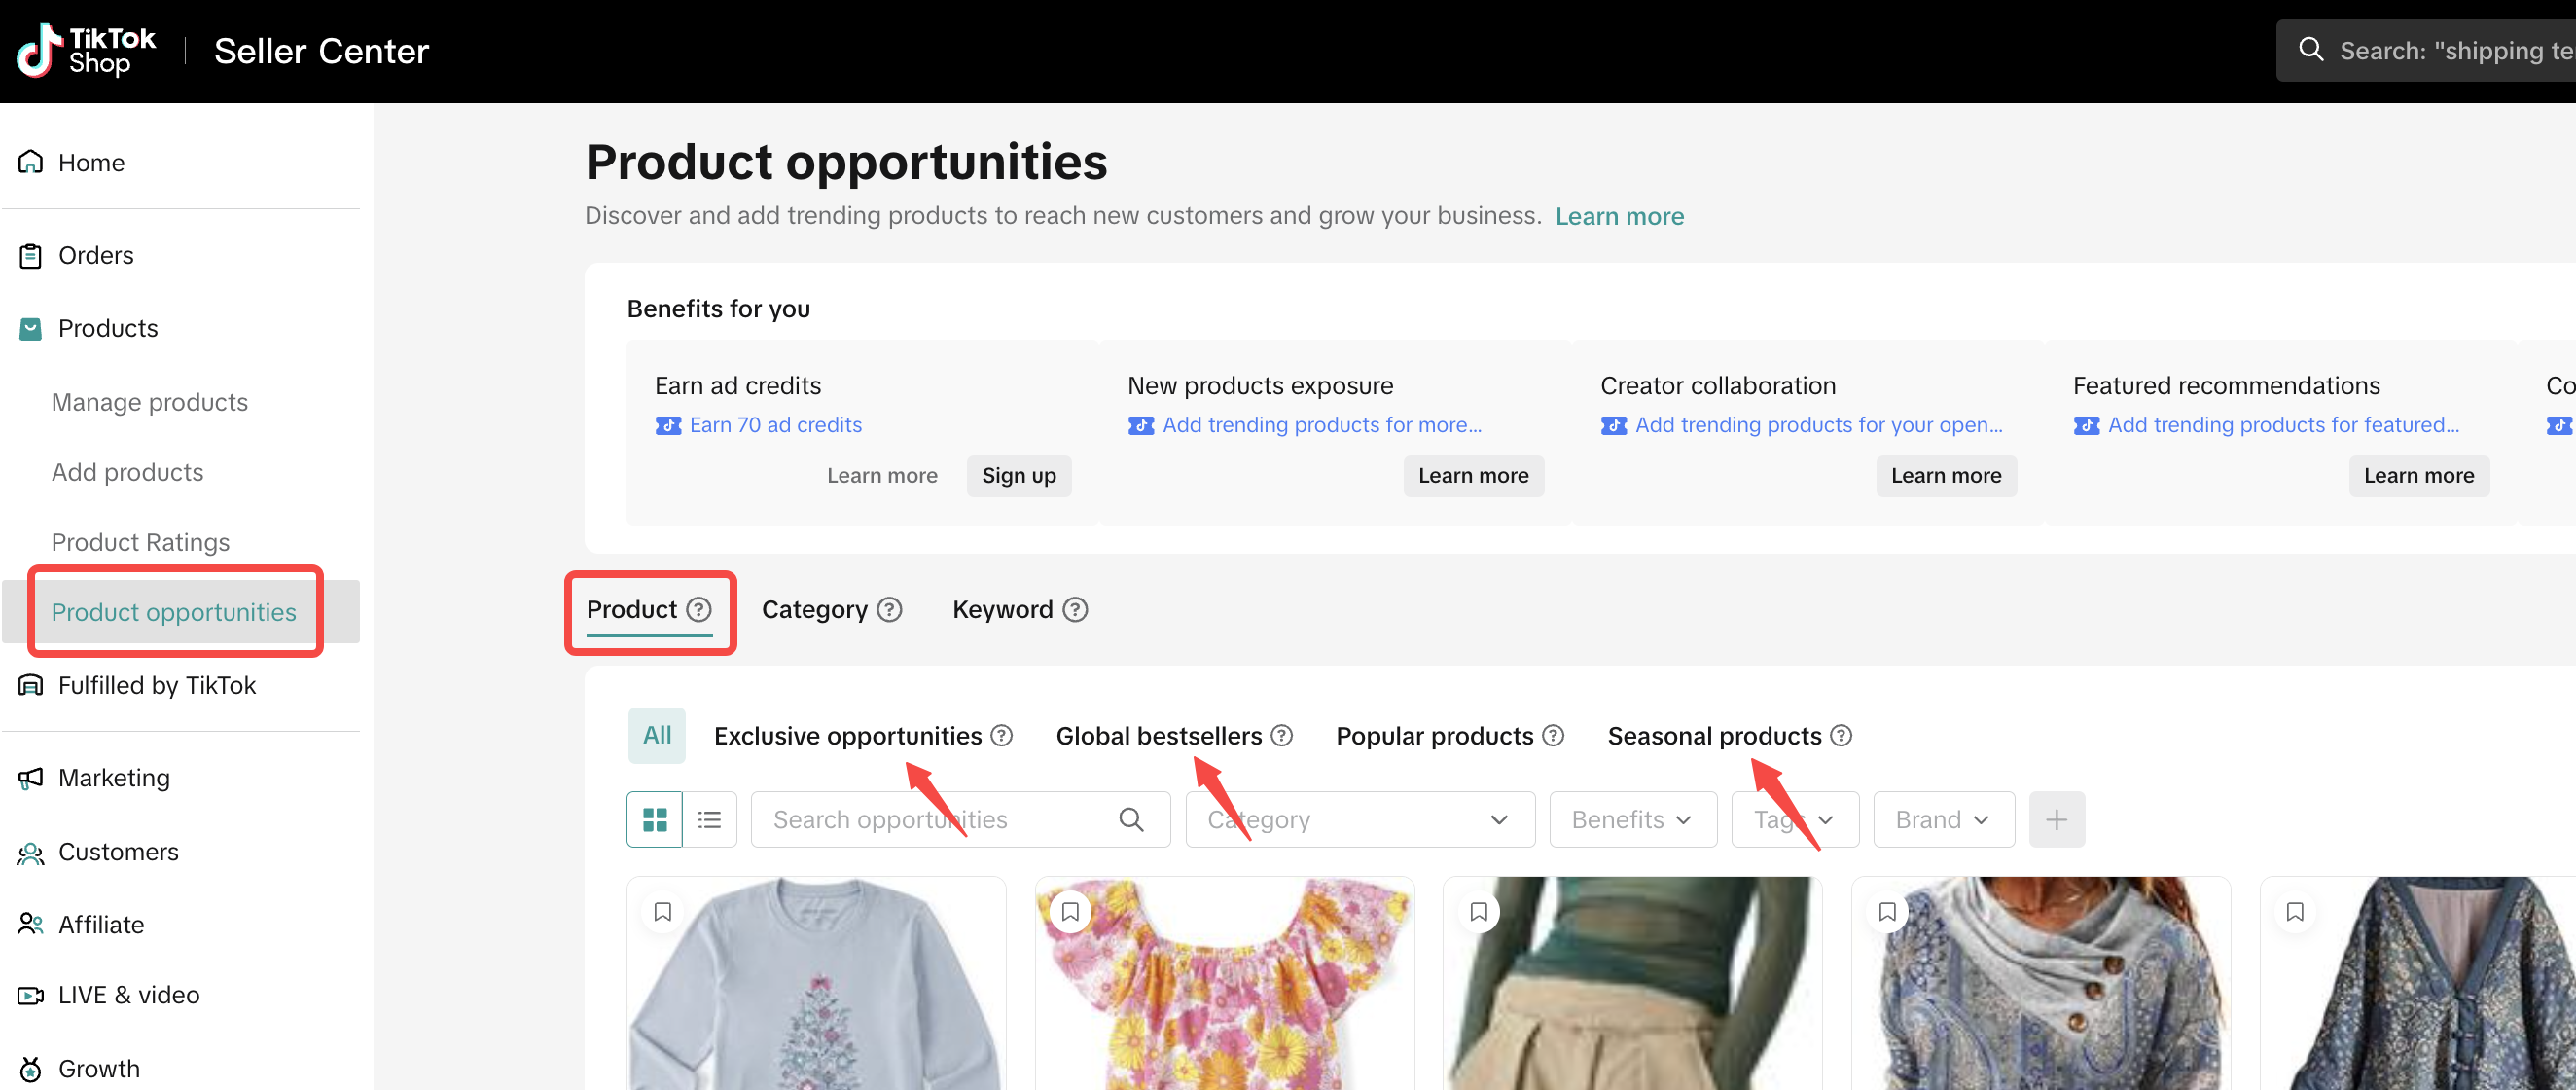Switch to grid view layout
The image size is (2576, 1090).
[655, 820]
